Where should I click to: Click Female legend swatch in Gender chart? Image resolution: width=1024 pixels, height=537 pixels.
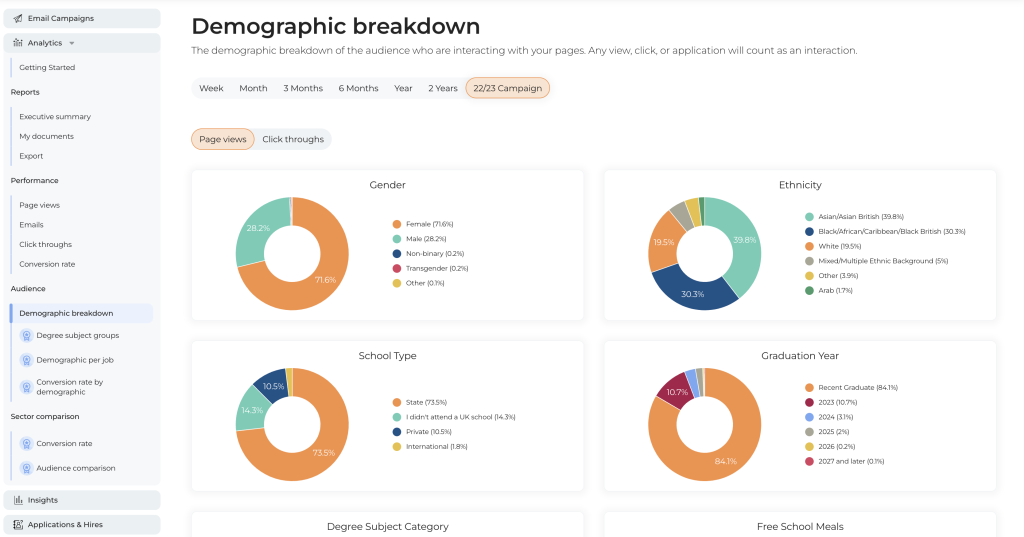pos(396,224)
